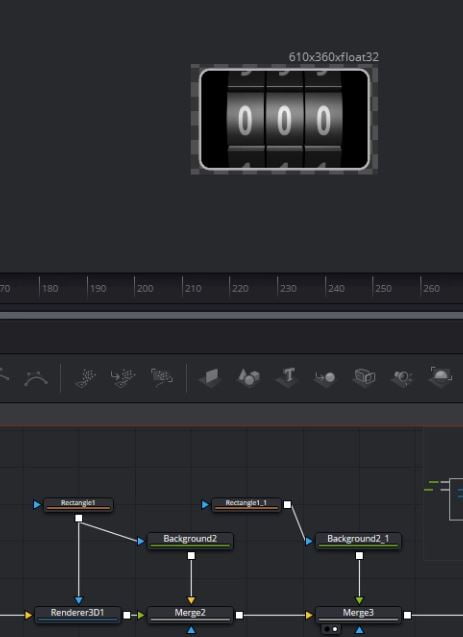This screenshot has height=637, width=463.
Task: Click the white output square of Rectangle1
Action: [x=79, y=518]
